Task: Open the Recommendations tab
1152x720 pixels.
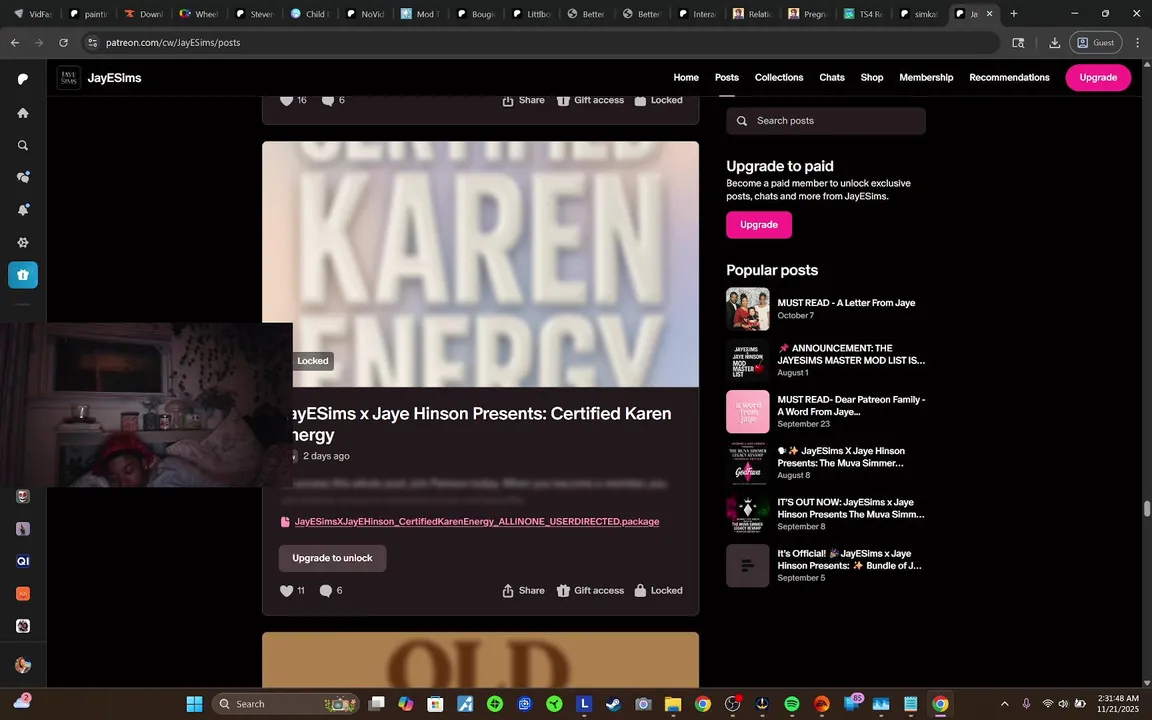Action: pos(1009,77)
